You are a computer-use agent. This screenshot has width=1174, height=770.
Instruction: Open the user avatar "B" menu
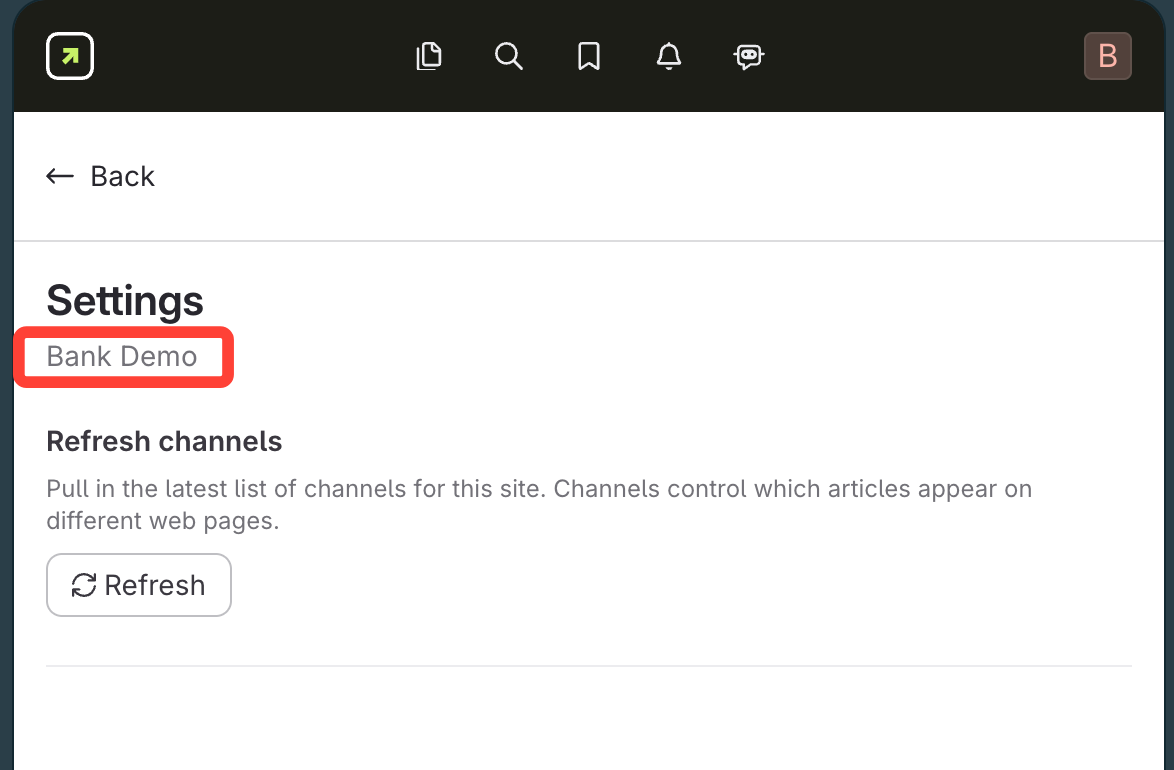click(x=1108, y=56)
